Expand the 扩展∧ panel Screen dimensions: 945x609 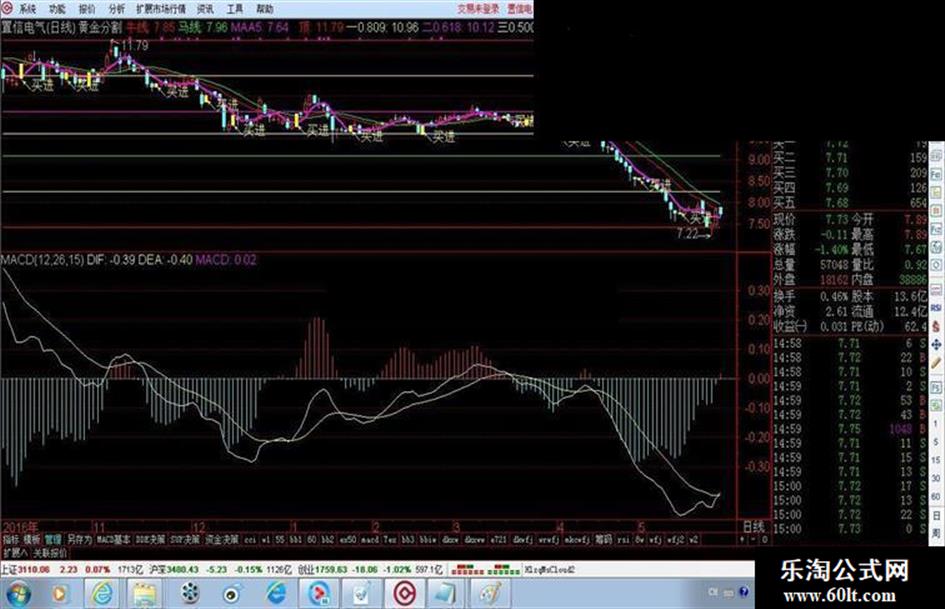click(x=14, y=552)
